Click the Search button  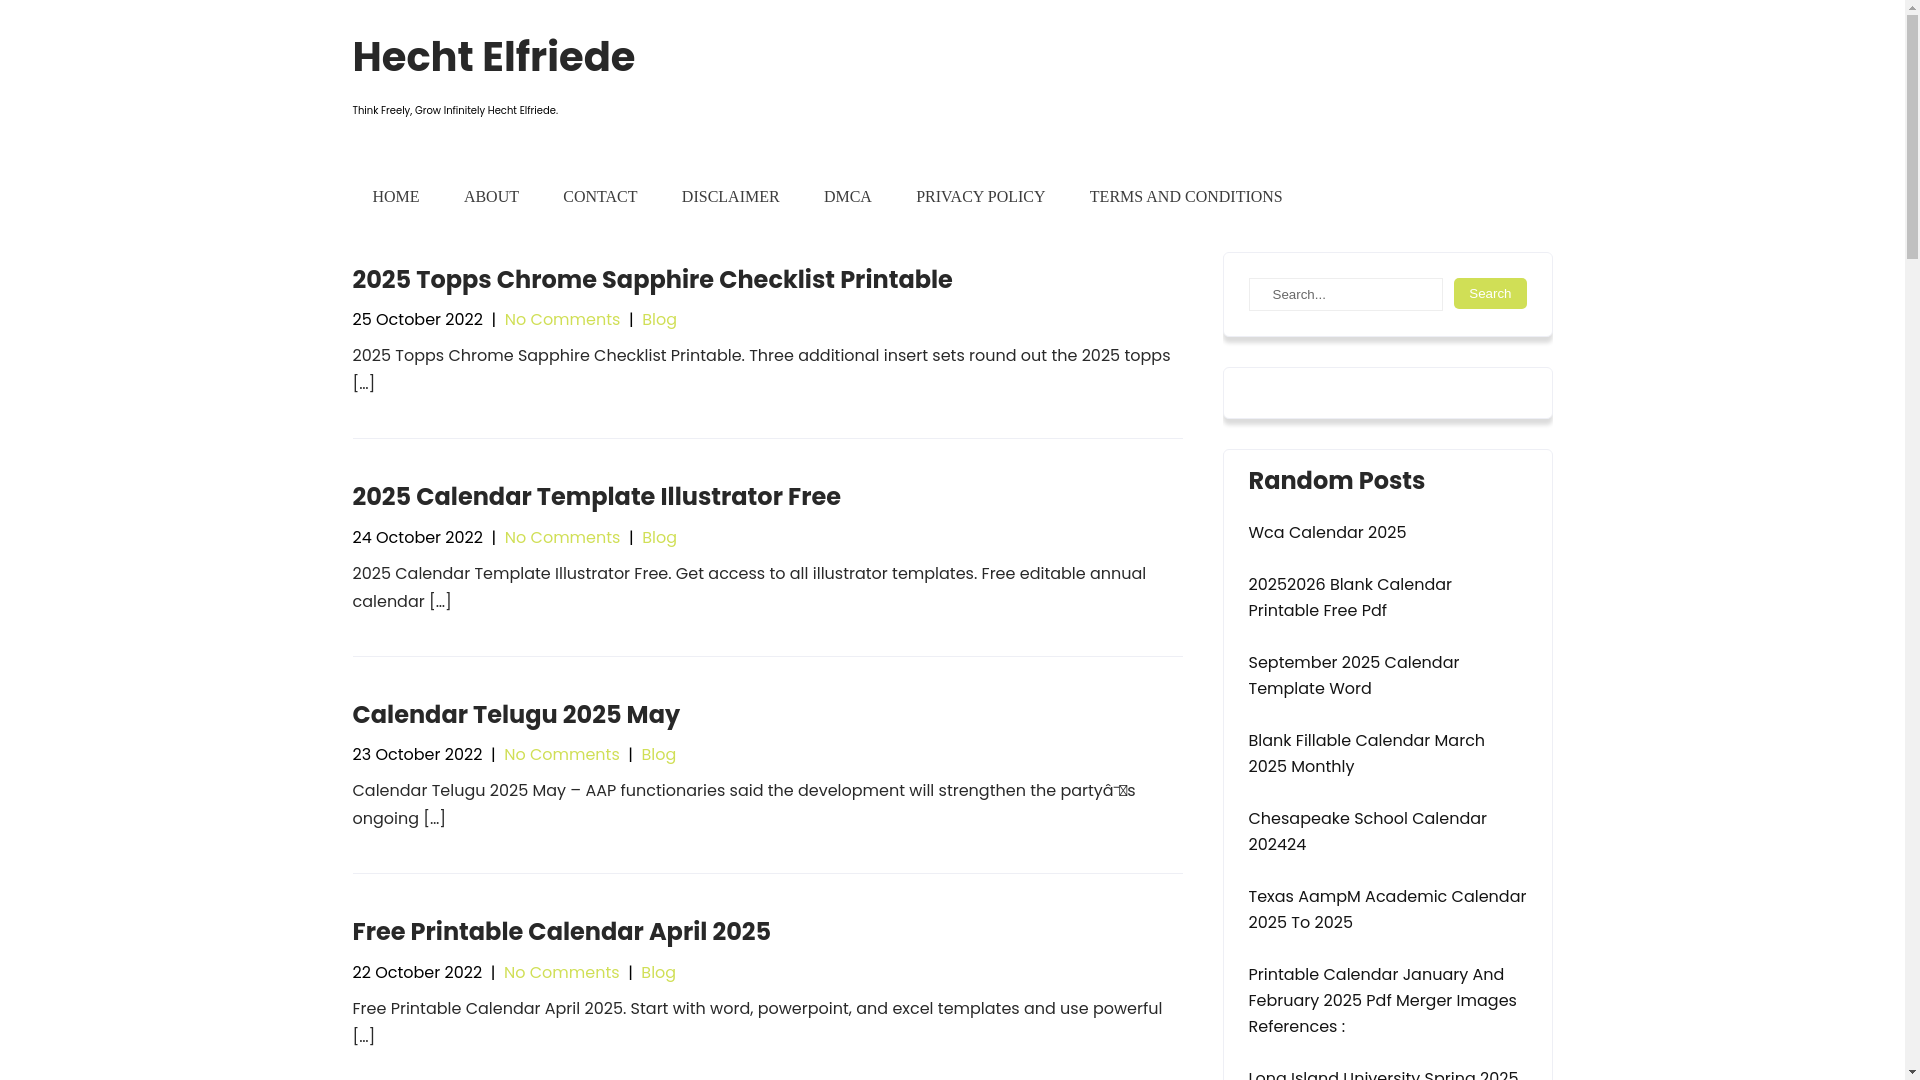coord(1489,294)
